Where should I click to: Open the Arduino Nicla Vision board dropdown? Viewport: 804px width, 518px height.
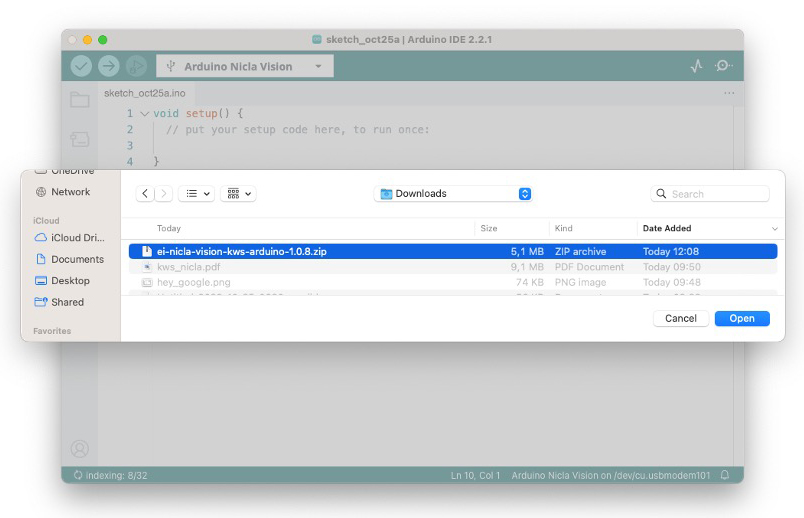click(x=245, y=66)
